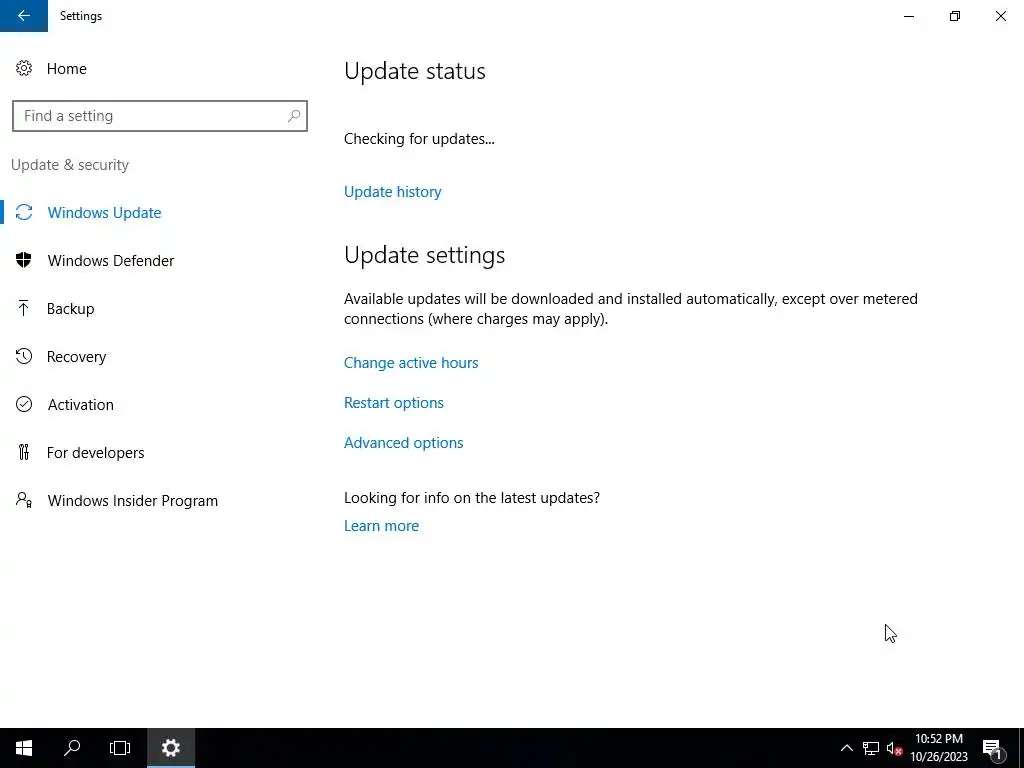The width and height of the screenshot is (1024, 768).
Task: Click the Settings gear on the taskbar
Action: [170, 748]
